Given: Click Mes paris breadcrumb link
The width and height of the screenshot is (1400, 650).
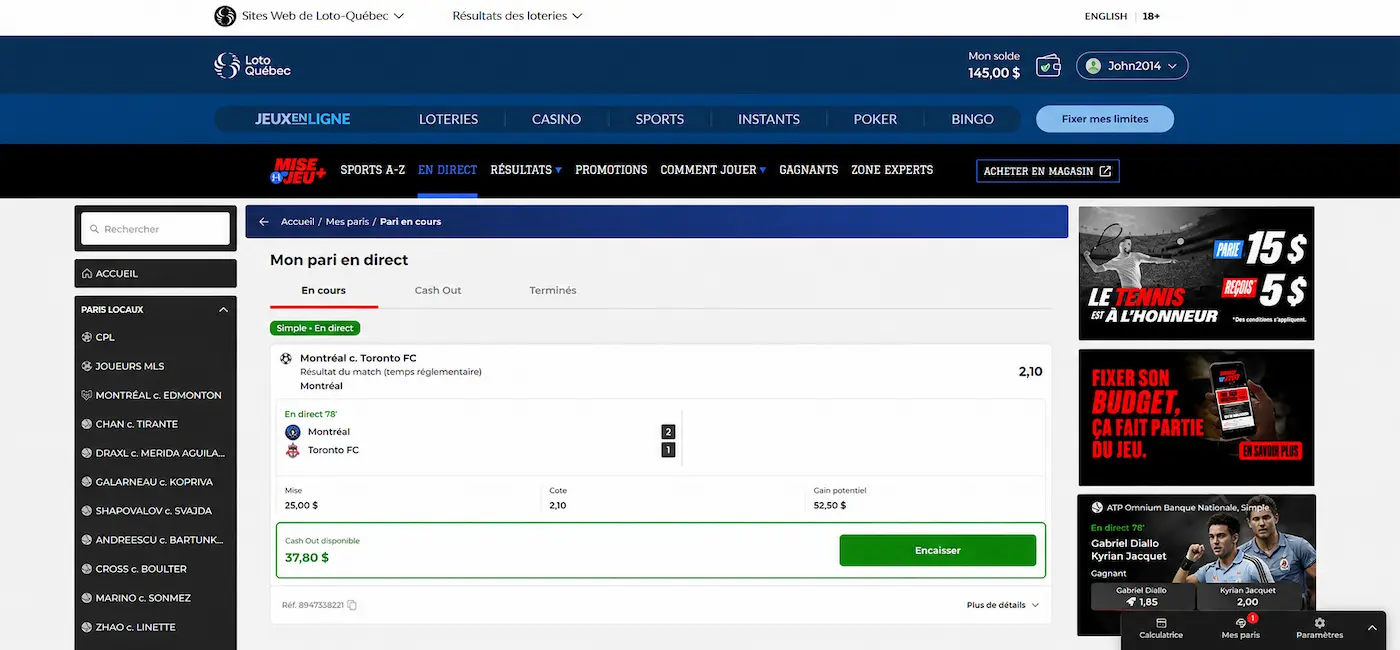Looking at the screenshot, I should pos(347,222).
